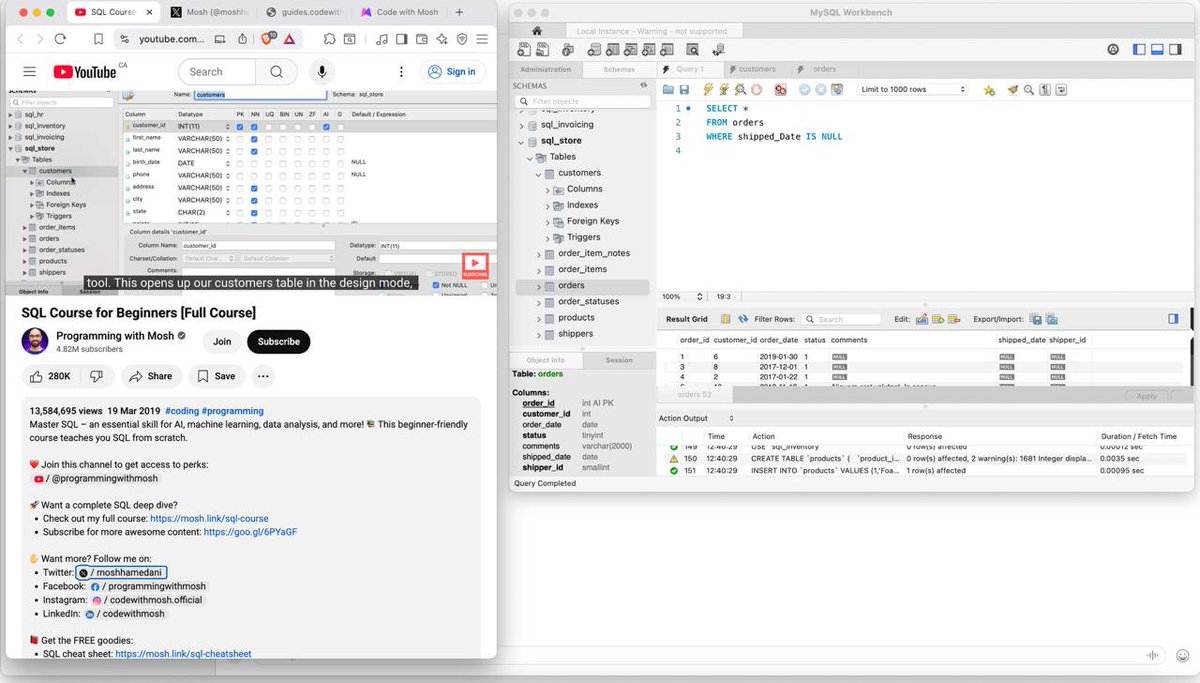The height and width of the screenshot is (683, 1200).
Task: Switch to the Schemas tab
Action: pyautogui.click(x=619, y=70)
